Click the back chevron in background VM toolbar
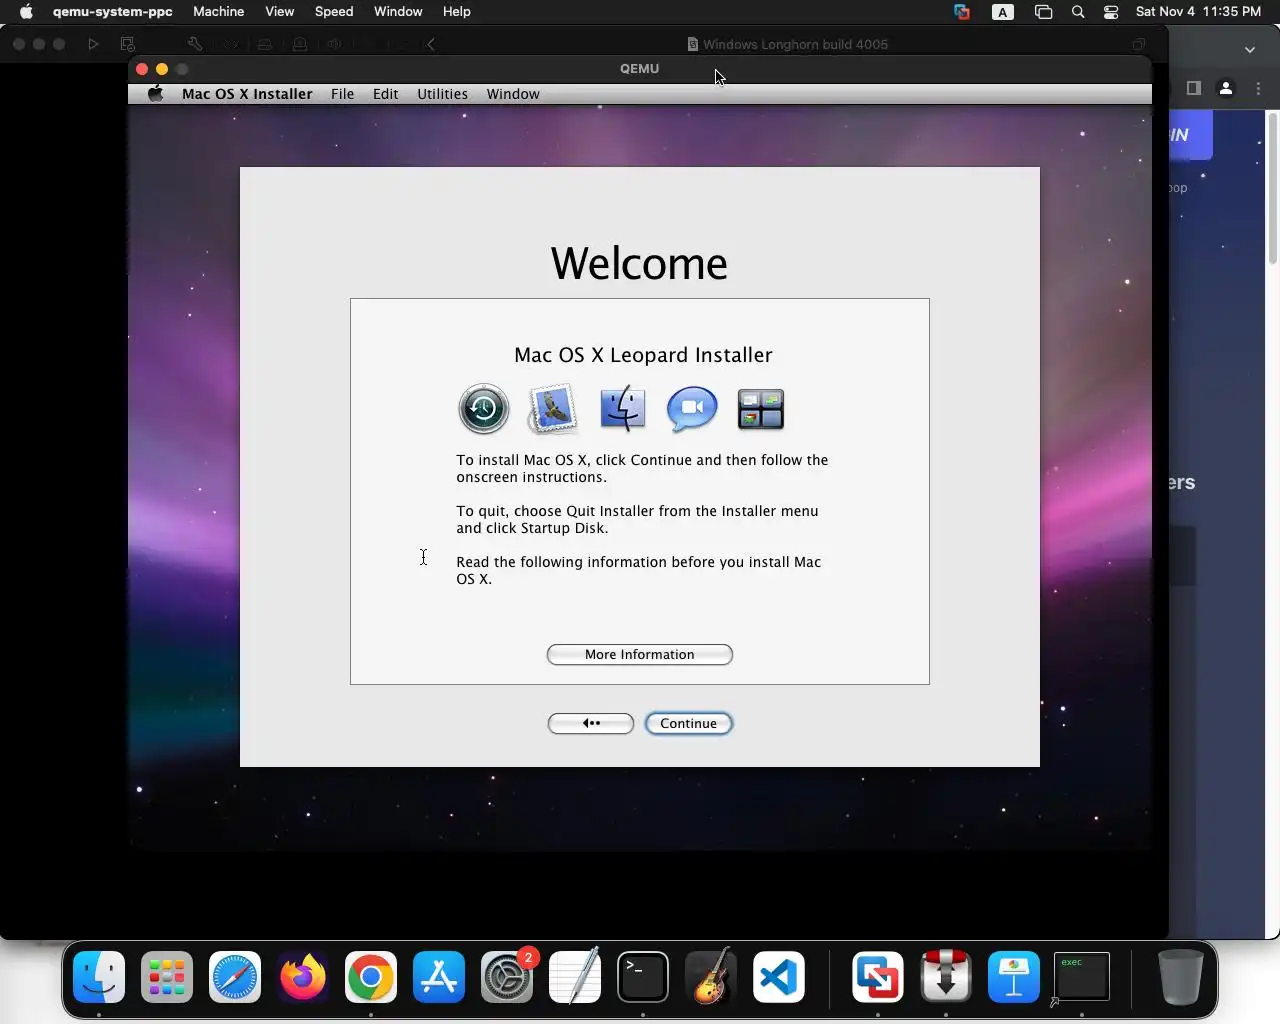1280x1024 pixels. tap(431, 44)
